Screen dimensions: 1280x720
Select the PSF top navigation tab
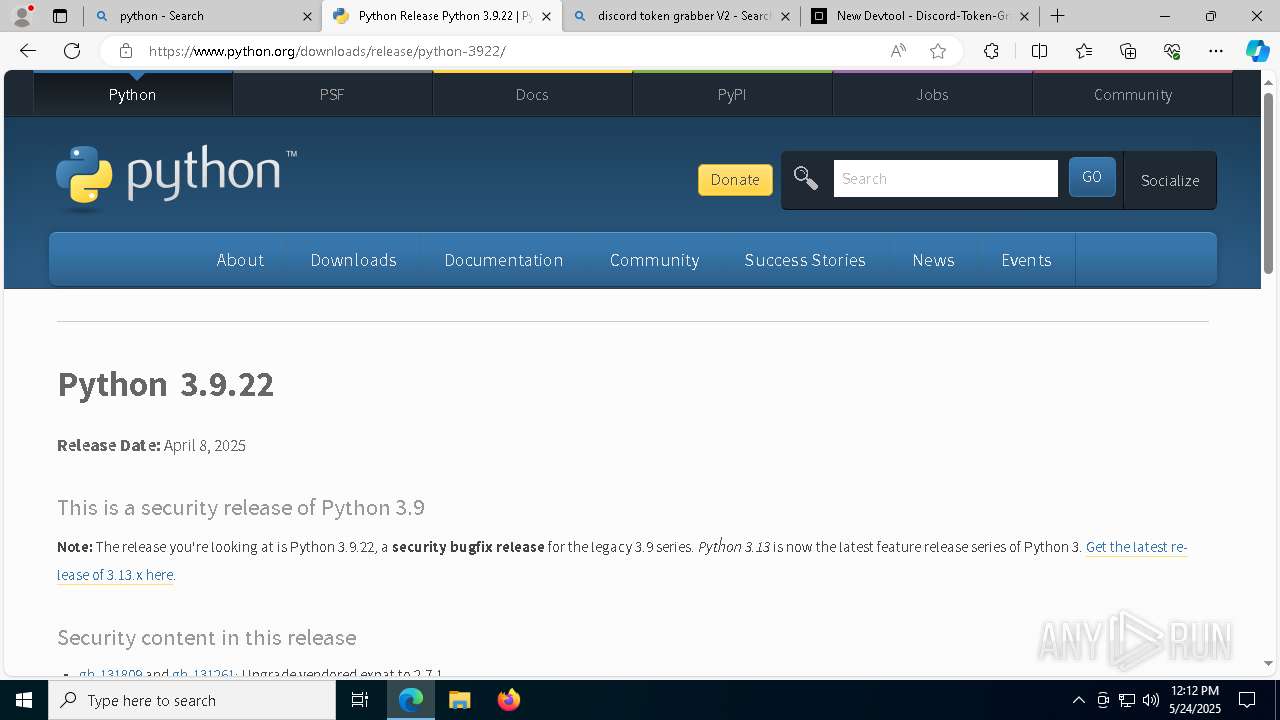(332, 94)
